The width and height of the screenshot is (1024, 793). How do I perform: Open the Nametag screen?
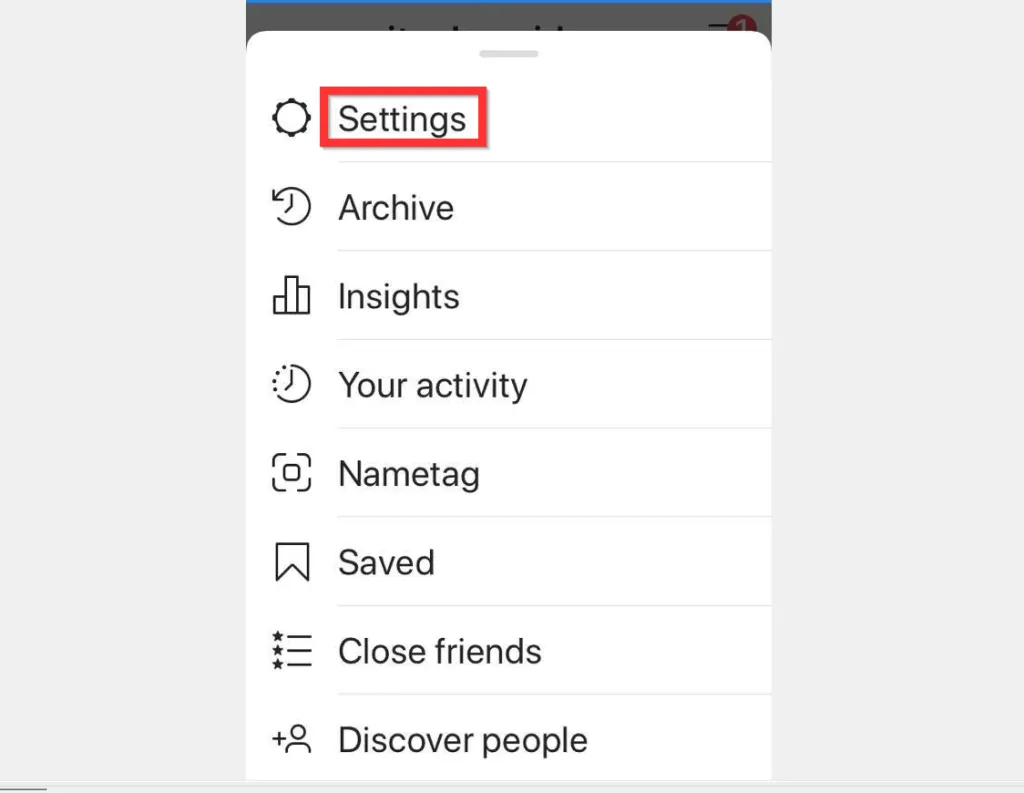tap(409, 474)
